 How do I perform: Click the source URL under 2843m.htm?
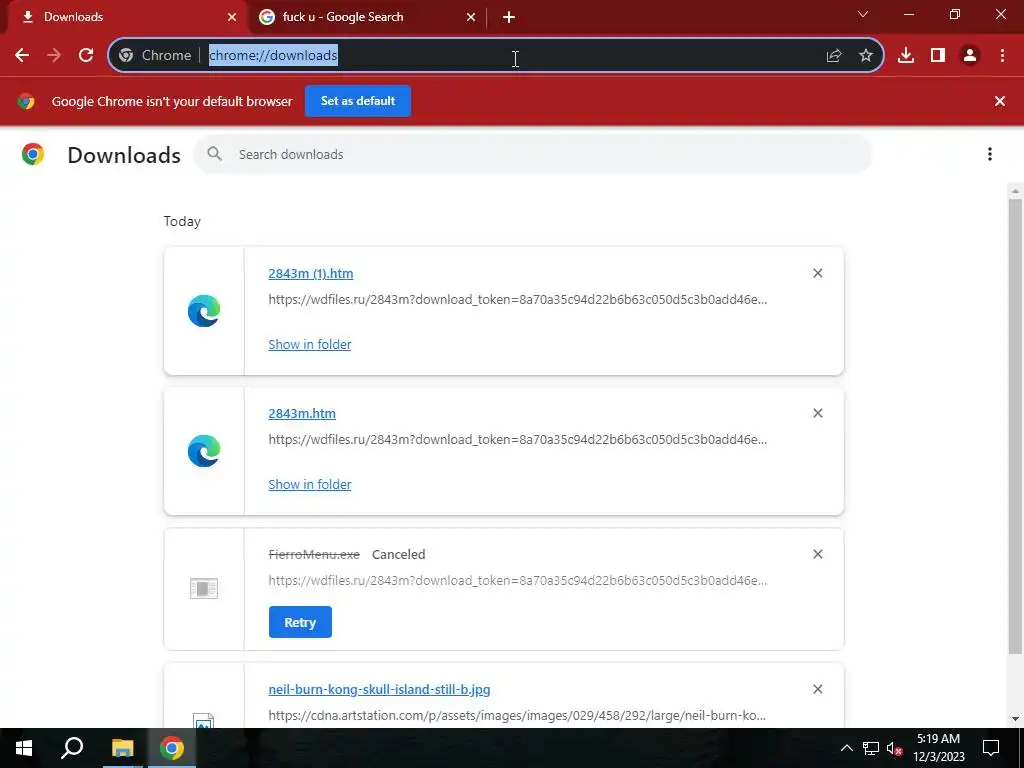518,440
